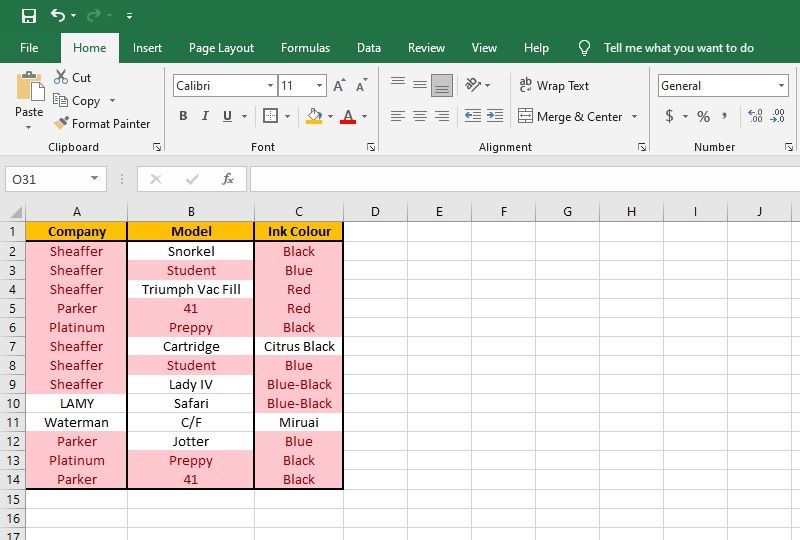Activate the Format Painter
Screen dimensions: 800x540
pyautogui.click(x=102, y=124)
